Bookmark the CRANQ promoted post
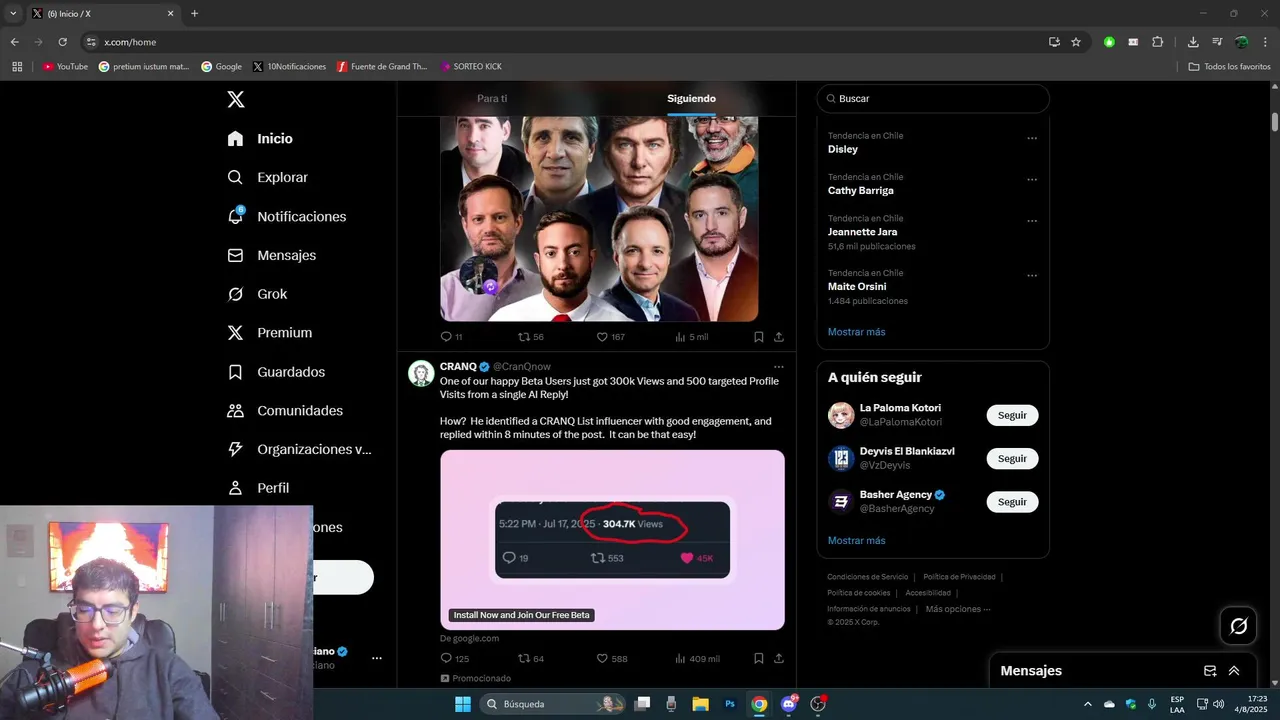This screenshot has height=720, width=1280. pyautogui.click(x=759, y=659)
